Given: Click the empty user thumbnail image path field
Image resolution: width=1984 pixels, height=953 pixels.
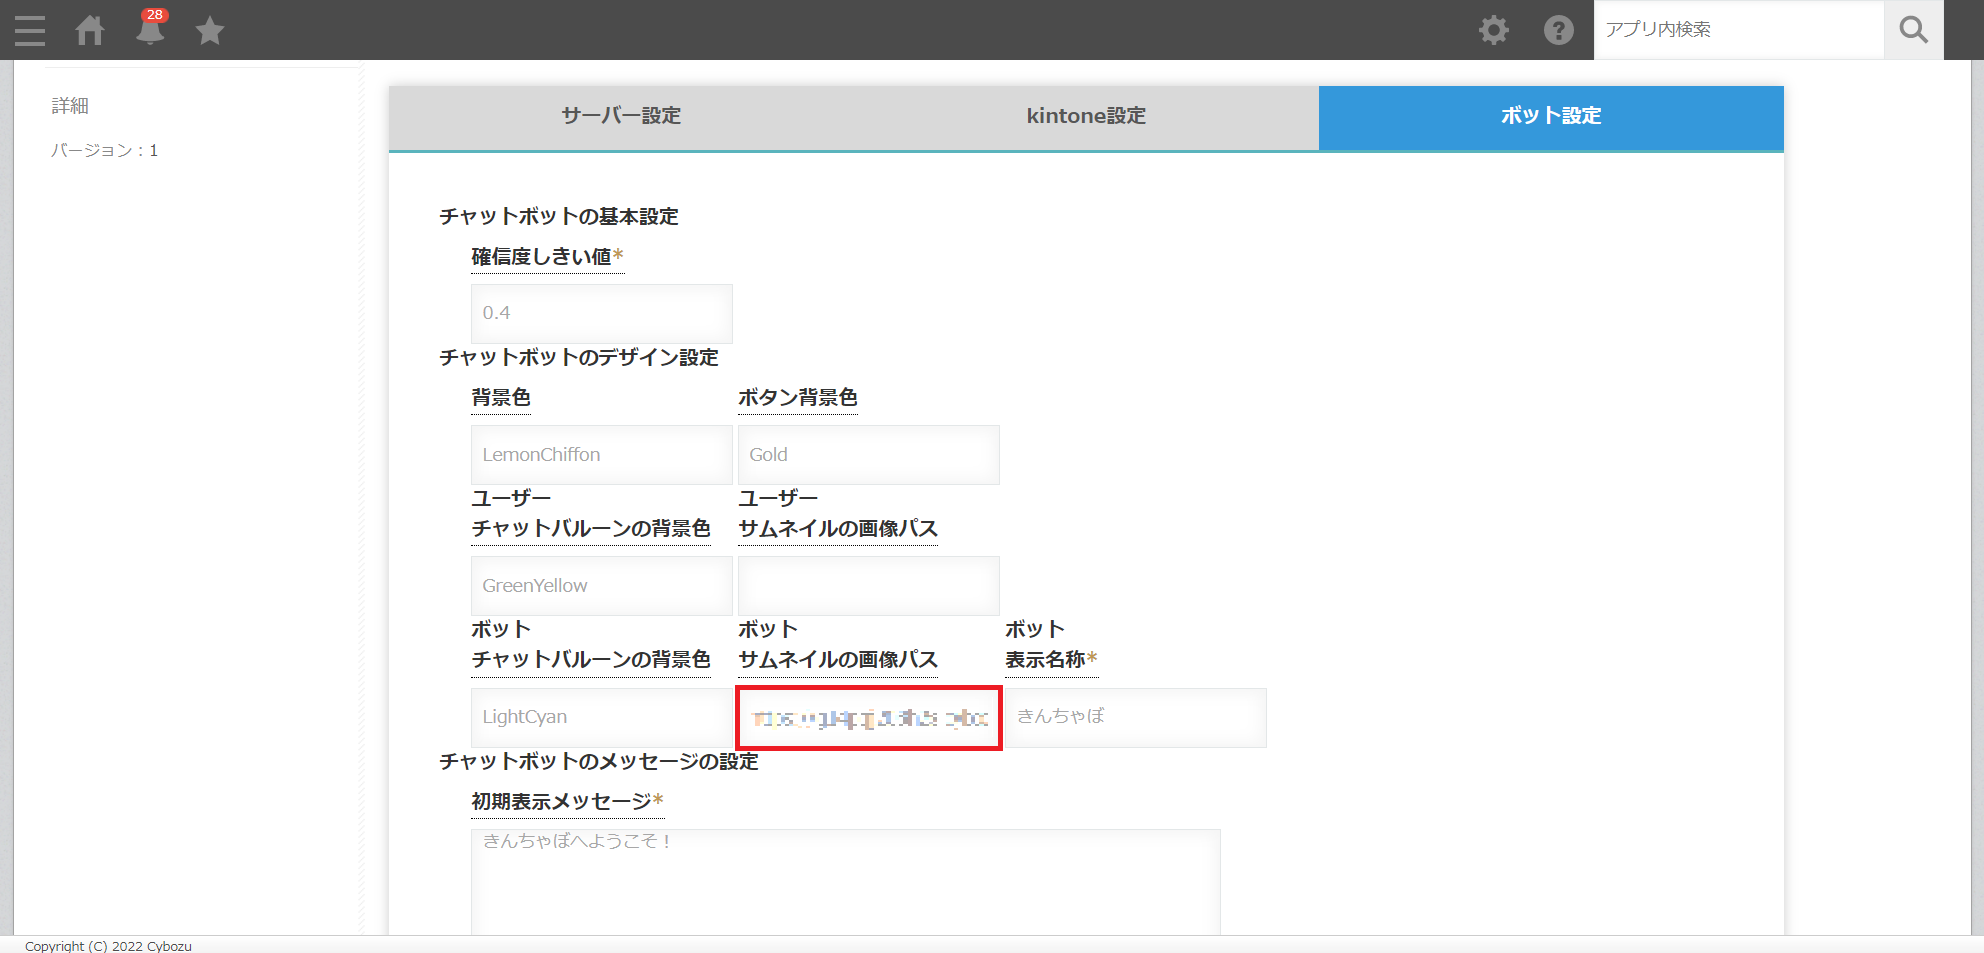Looking at the screenshot, I should pos(868,586).
